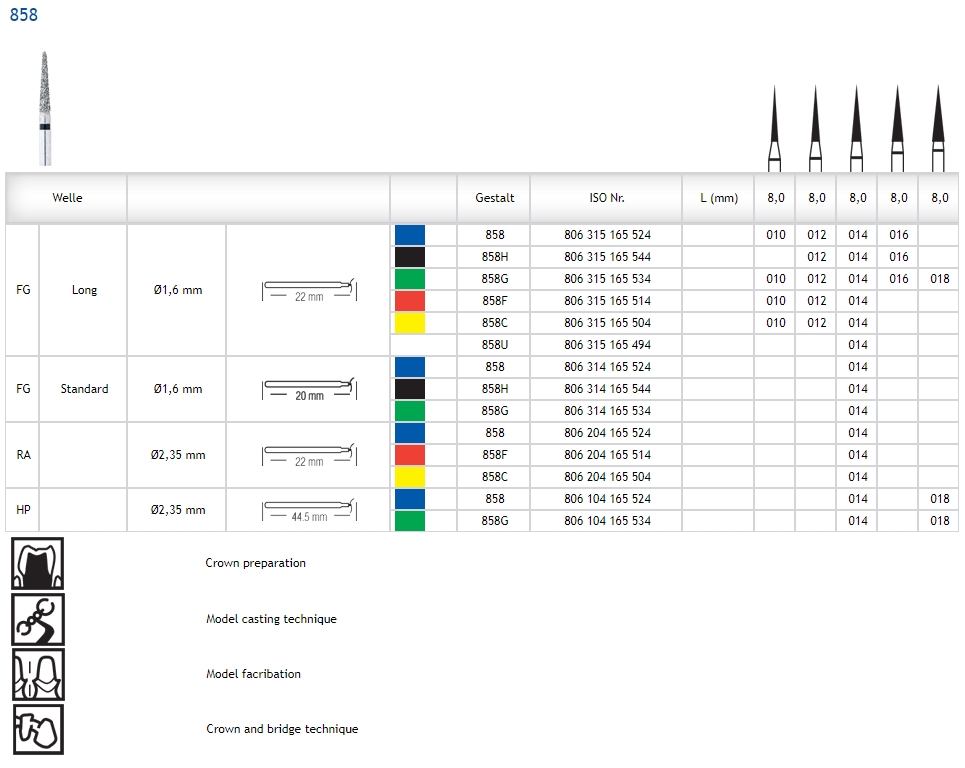Viewport: 965px width, 768px height.
Task: Click the leftmost bur silhouette in header
Action: (x=775, y=127)
